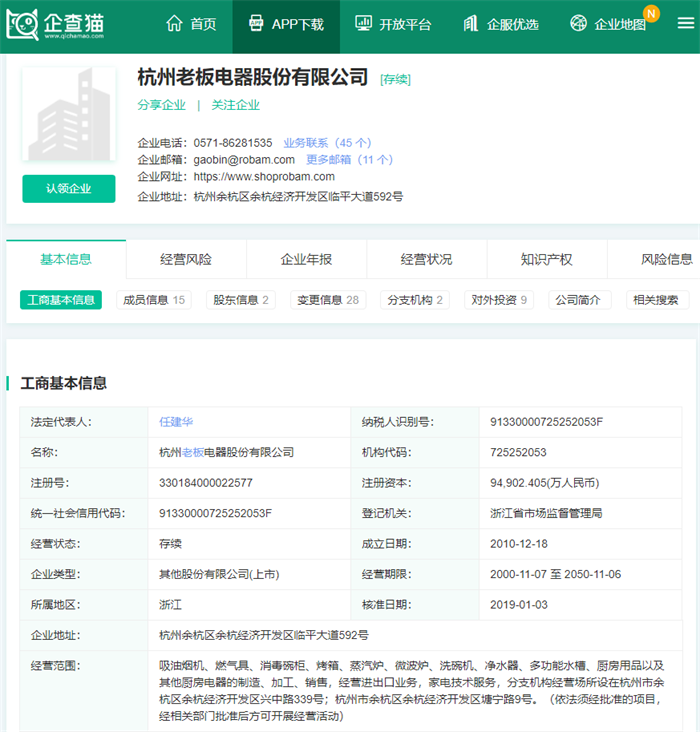
Task: Select 工商基本信息 sub-tab
Action: click(x=61, y=300)
